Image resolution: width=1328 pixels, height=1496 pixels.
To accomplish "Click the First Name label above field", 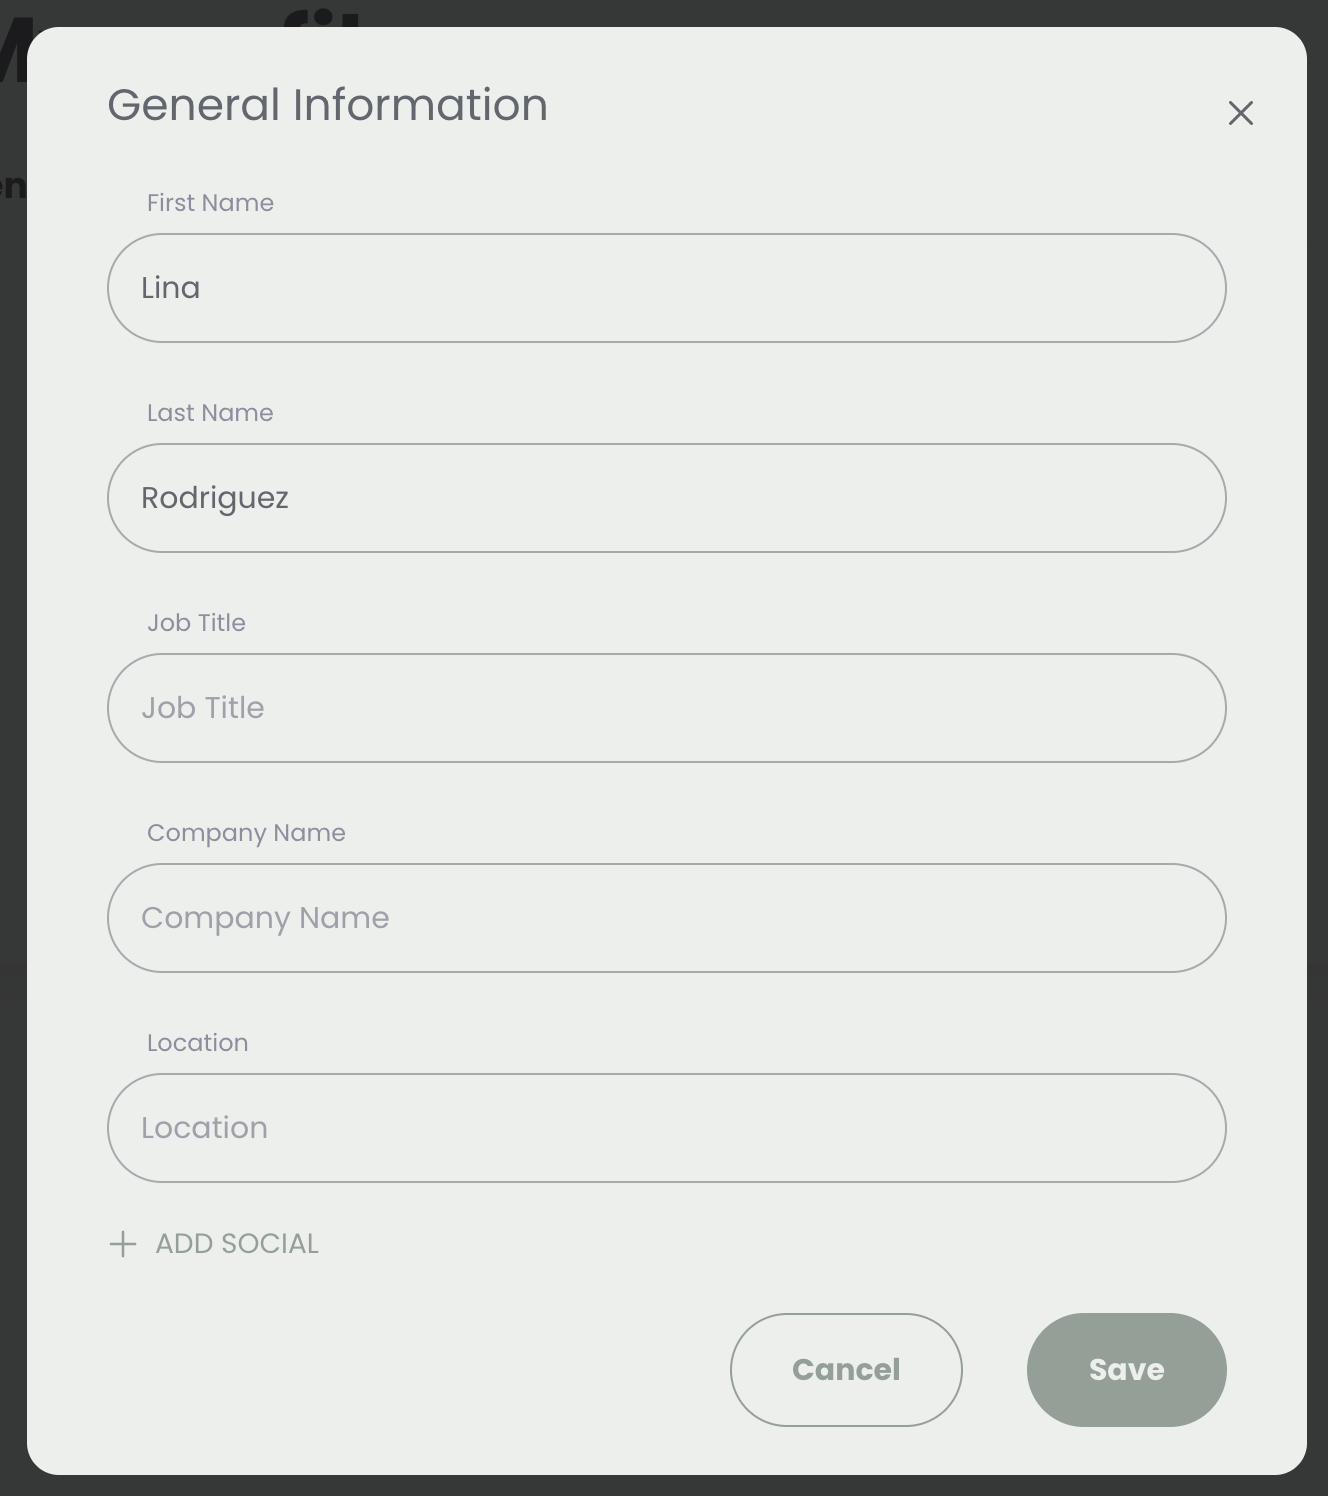I will (210, 203).
